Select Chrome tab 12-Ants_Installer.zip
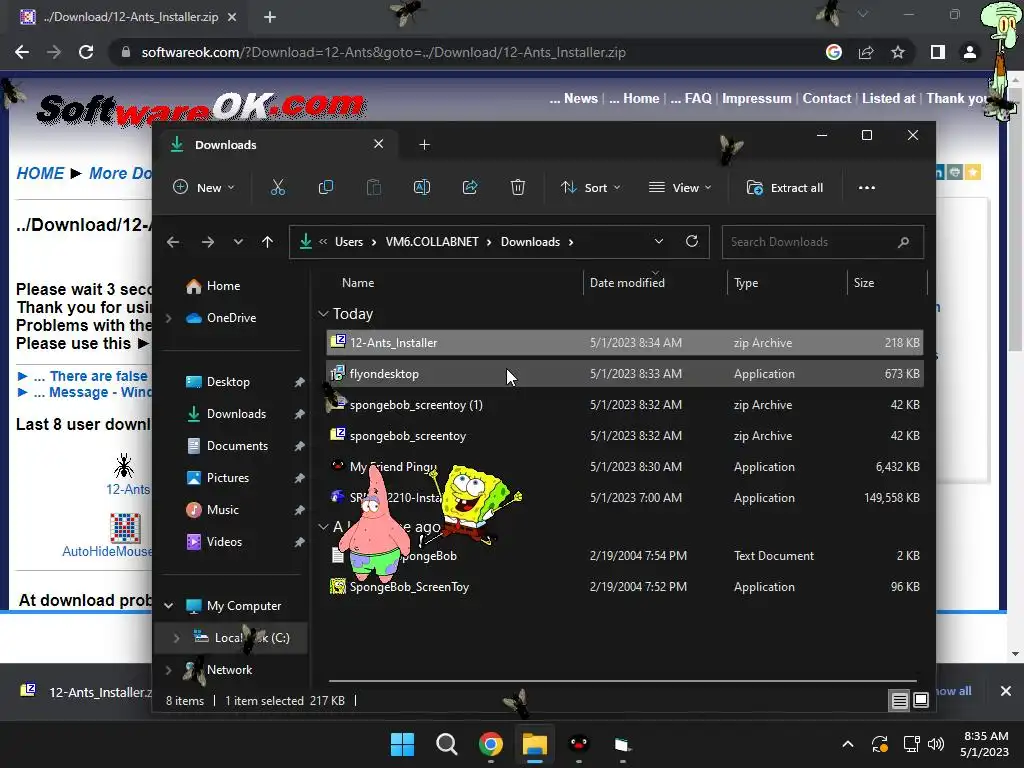Image resolution: width=1024 pixels, height=768 pixels. pos(127,17)
